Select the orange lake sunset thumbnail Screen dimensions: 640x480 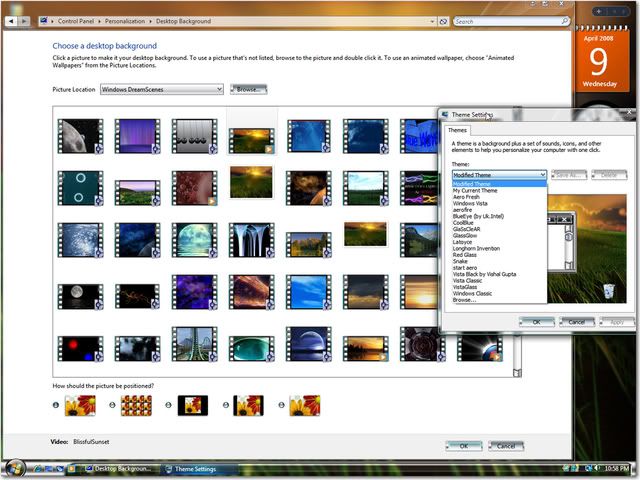click(366, 349)
